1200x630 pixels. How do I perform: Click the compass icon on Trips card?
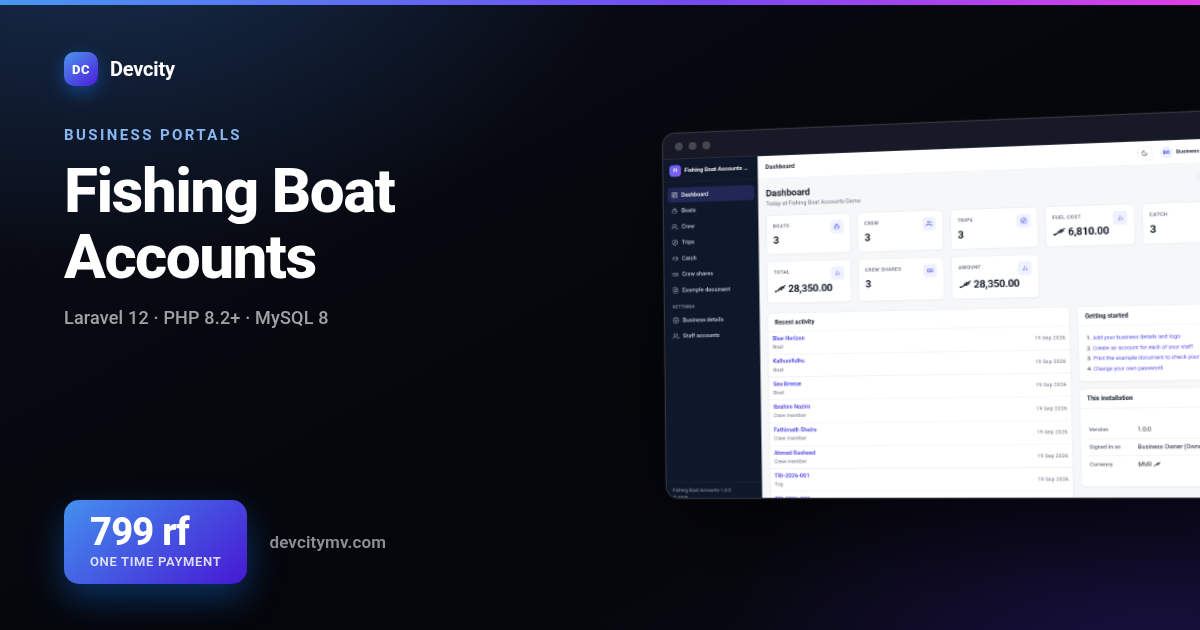[x=1023, y=221]
